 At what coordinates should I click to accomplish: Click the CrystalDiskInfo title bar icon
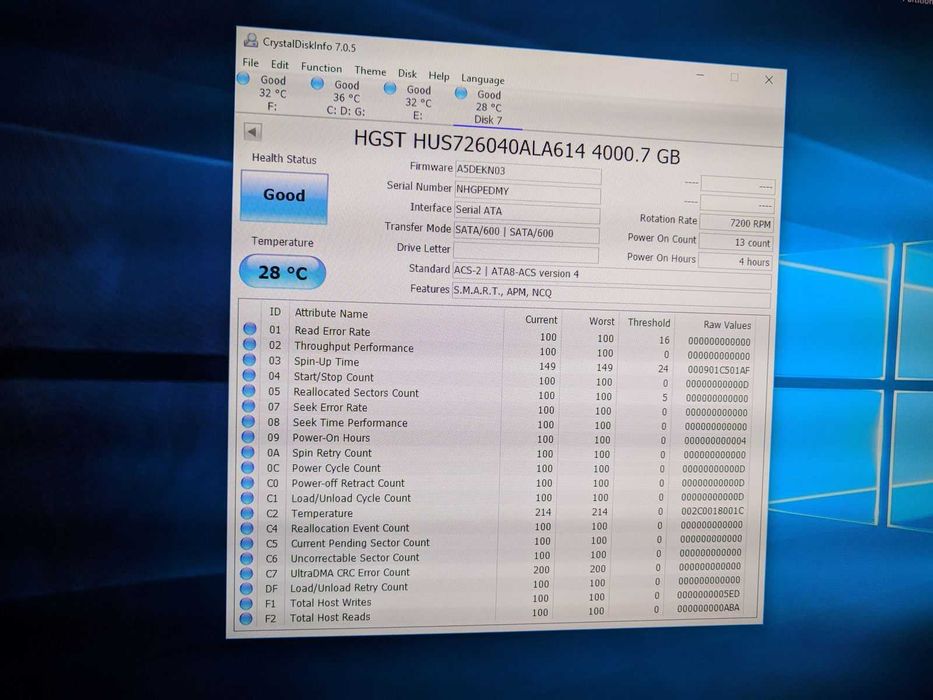click(x=251, y=40)
